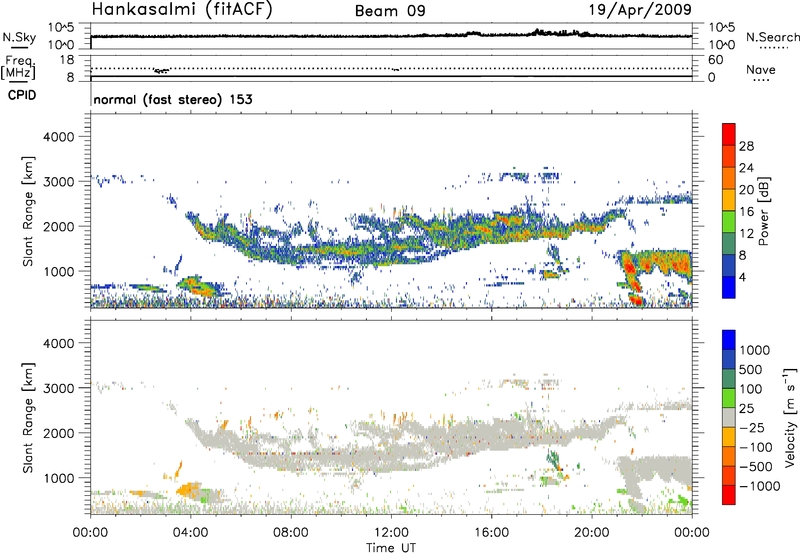Select the CPID label

(22, 95)
